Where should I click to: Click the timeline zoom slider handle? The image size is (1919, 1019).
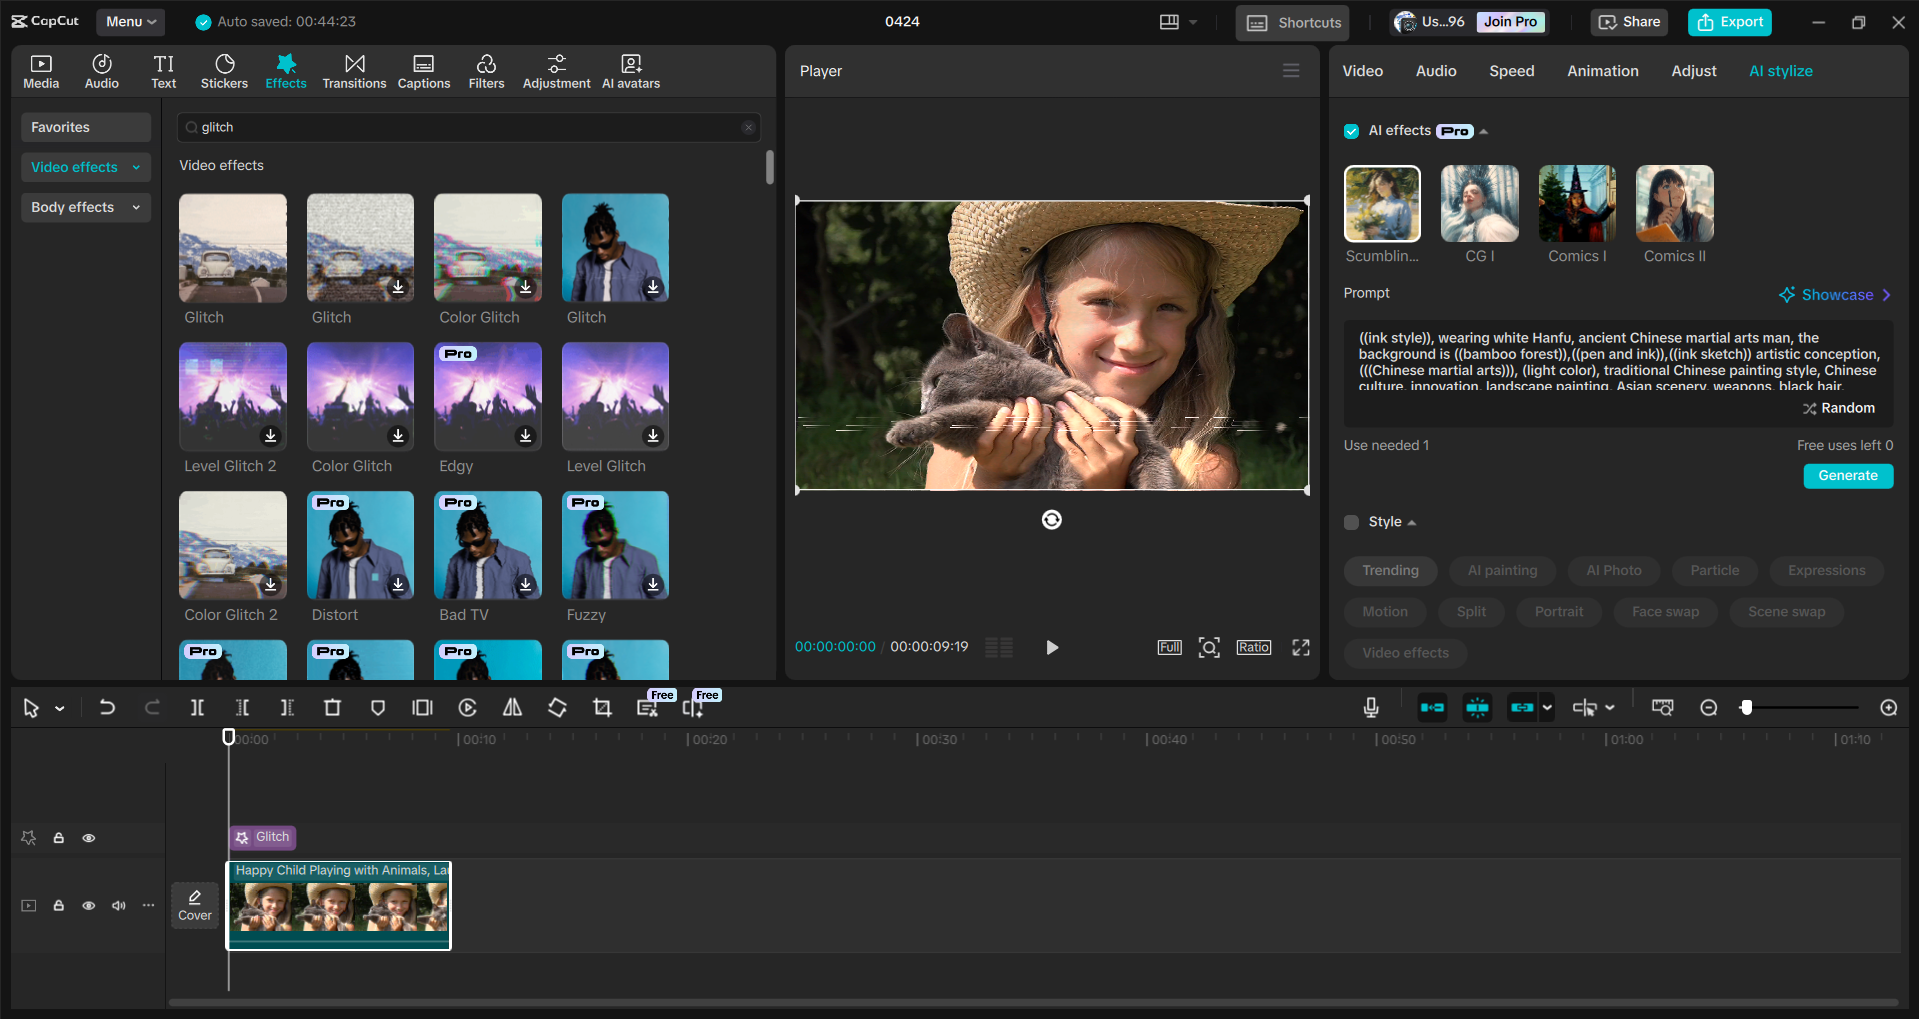tap(1746, 708)
